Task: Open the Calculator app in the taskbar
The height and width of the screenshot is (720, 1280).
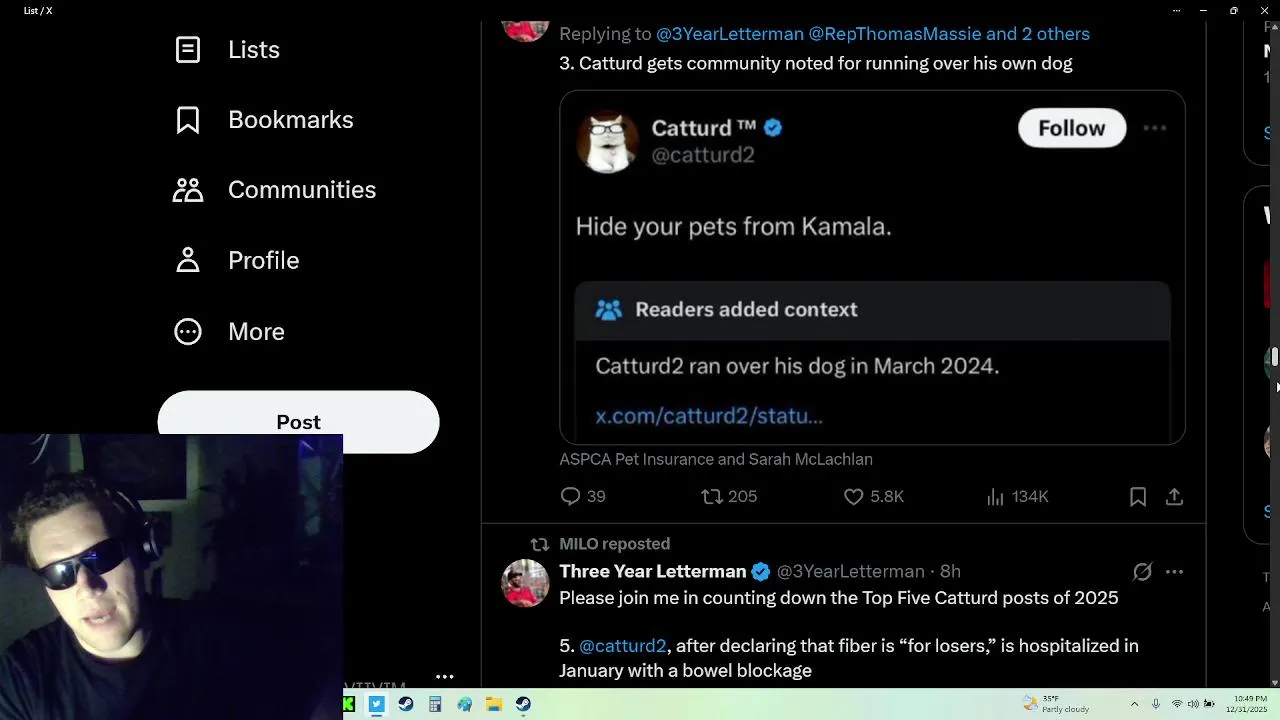Action: [x=435, y=705]
